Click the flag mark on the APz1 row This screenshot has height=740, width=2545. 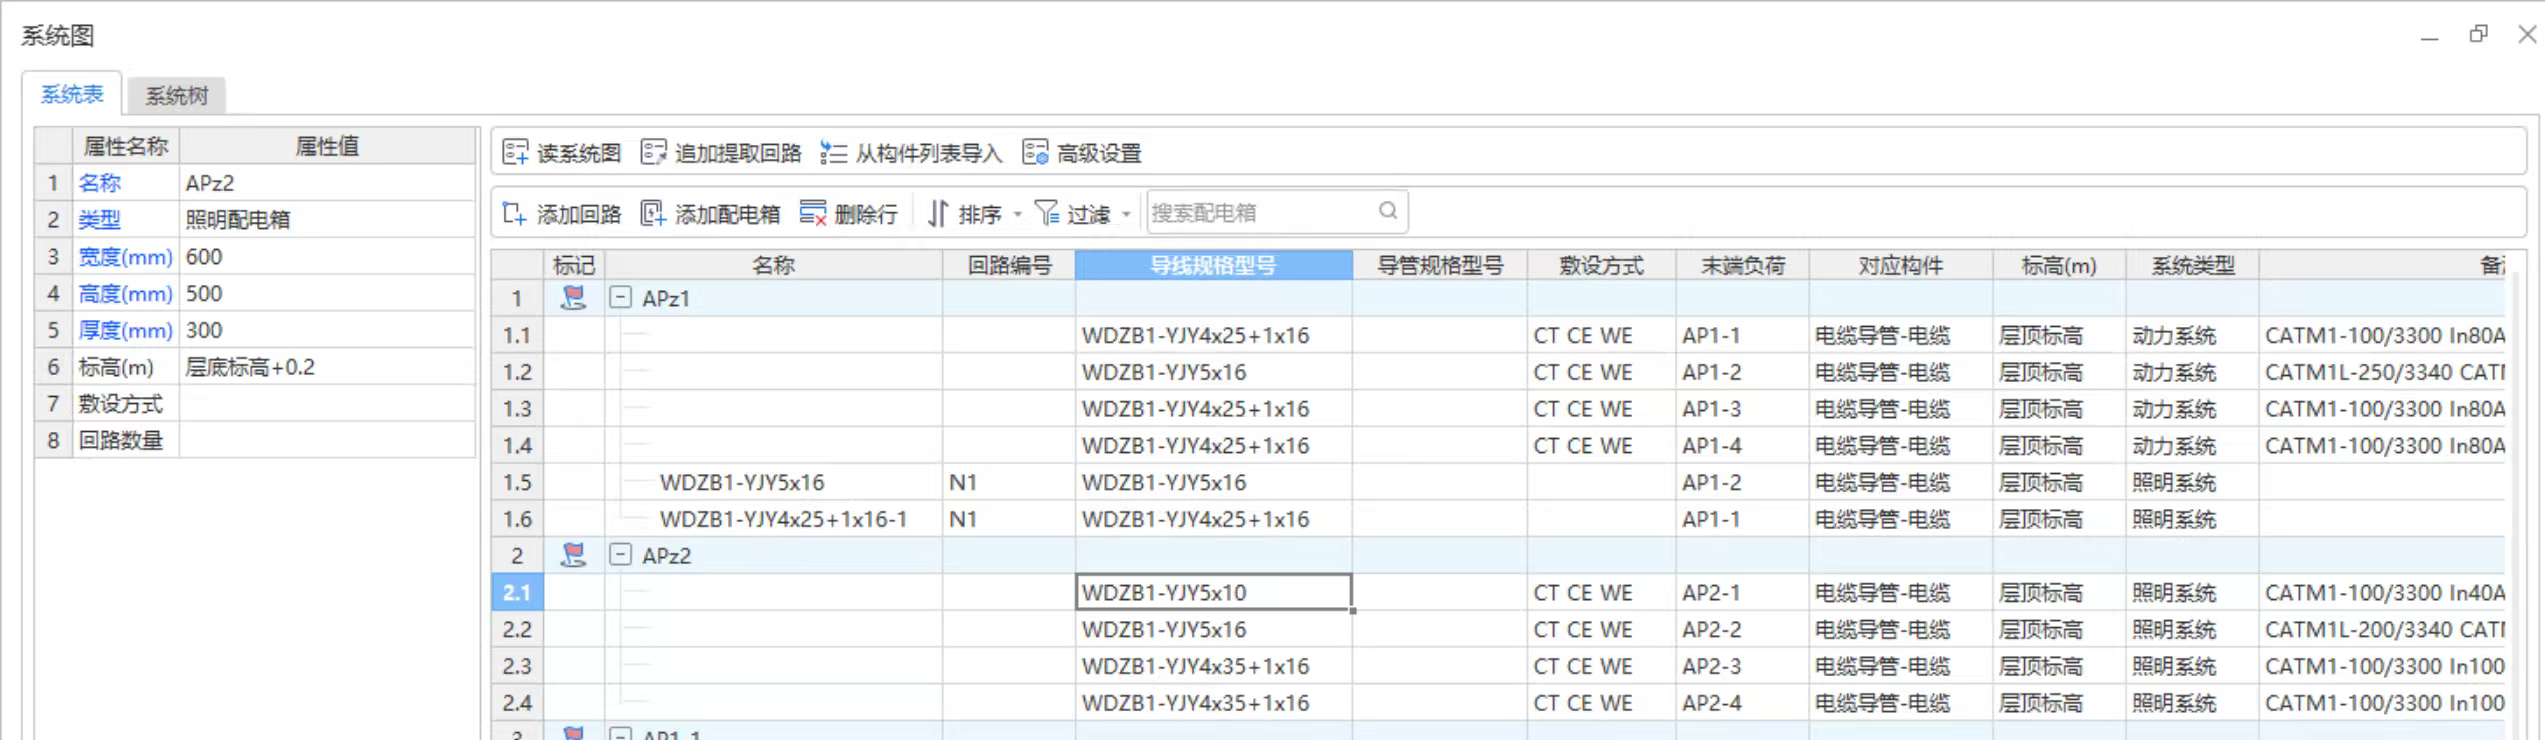(573, 297)
